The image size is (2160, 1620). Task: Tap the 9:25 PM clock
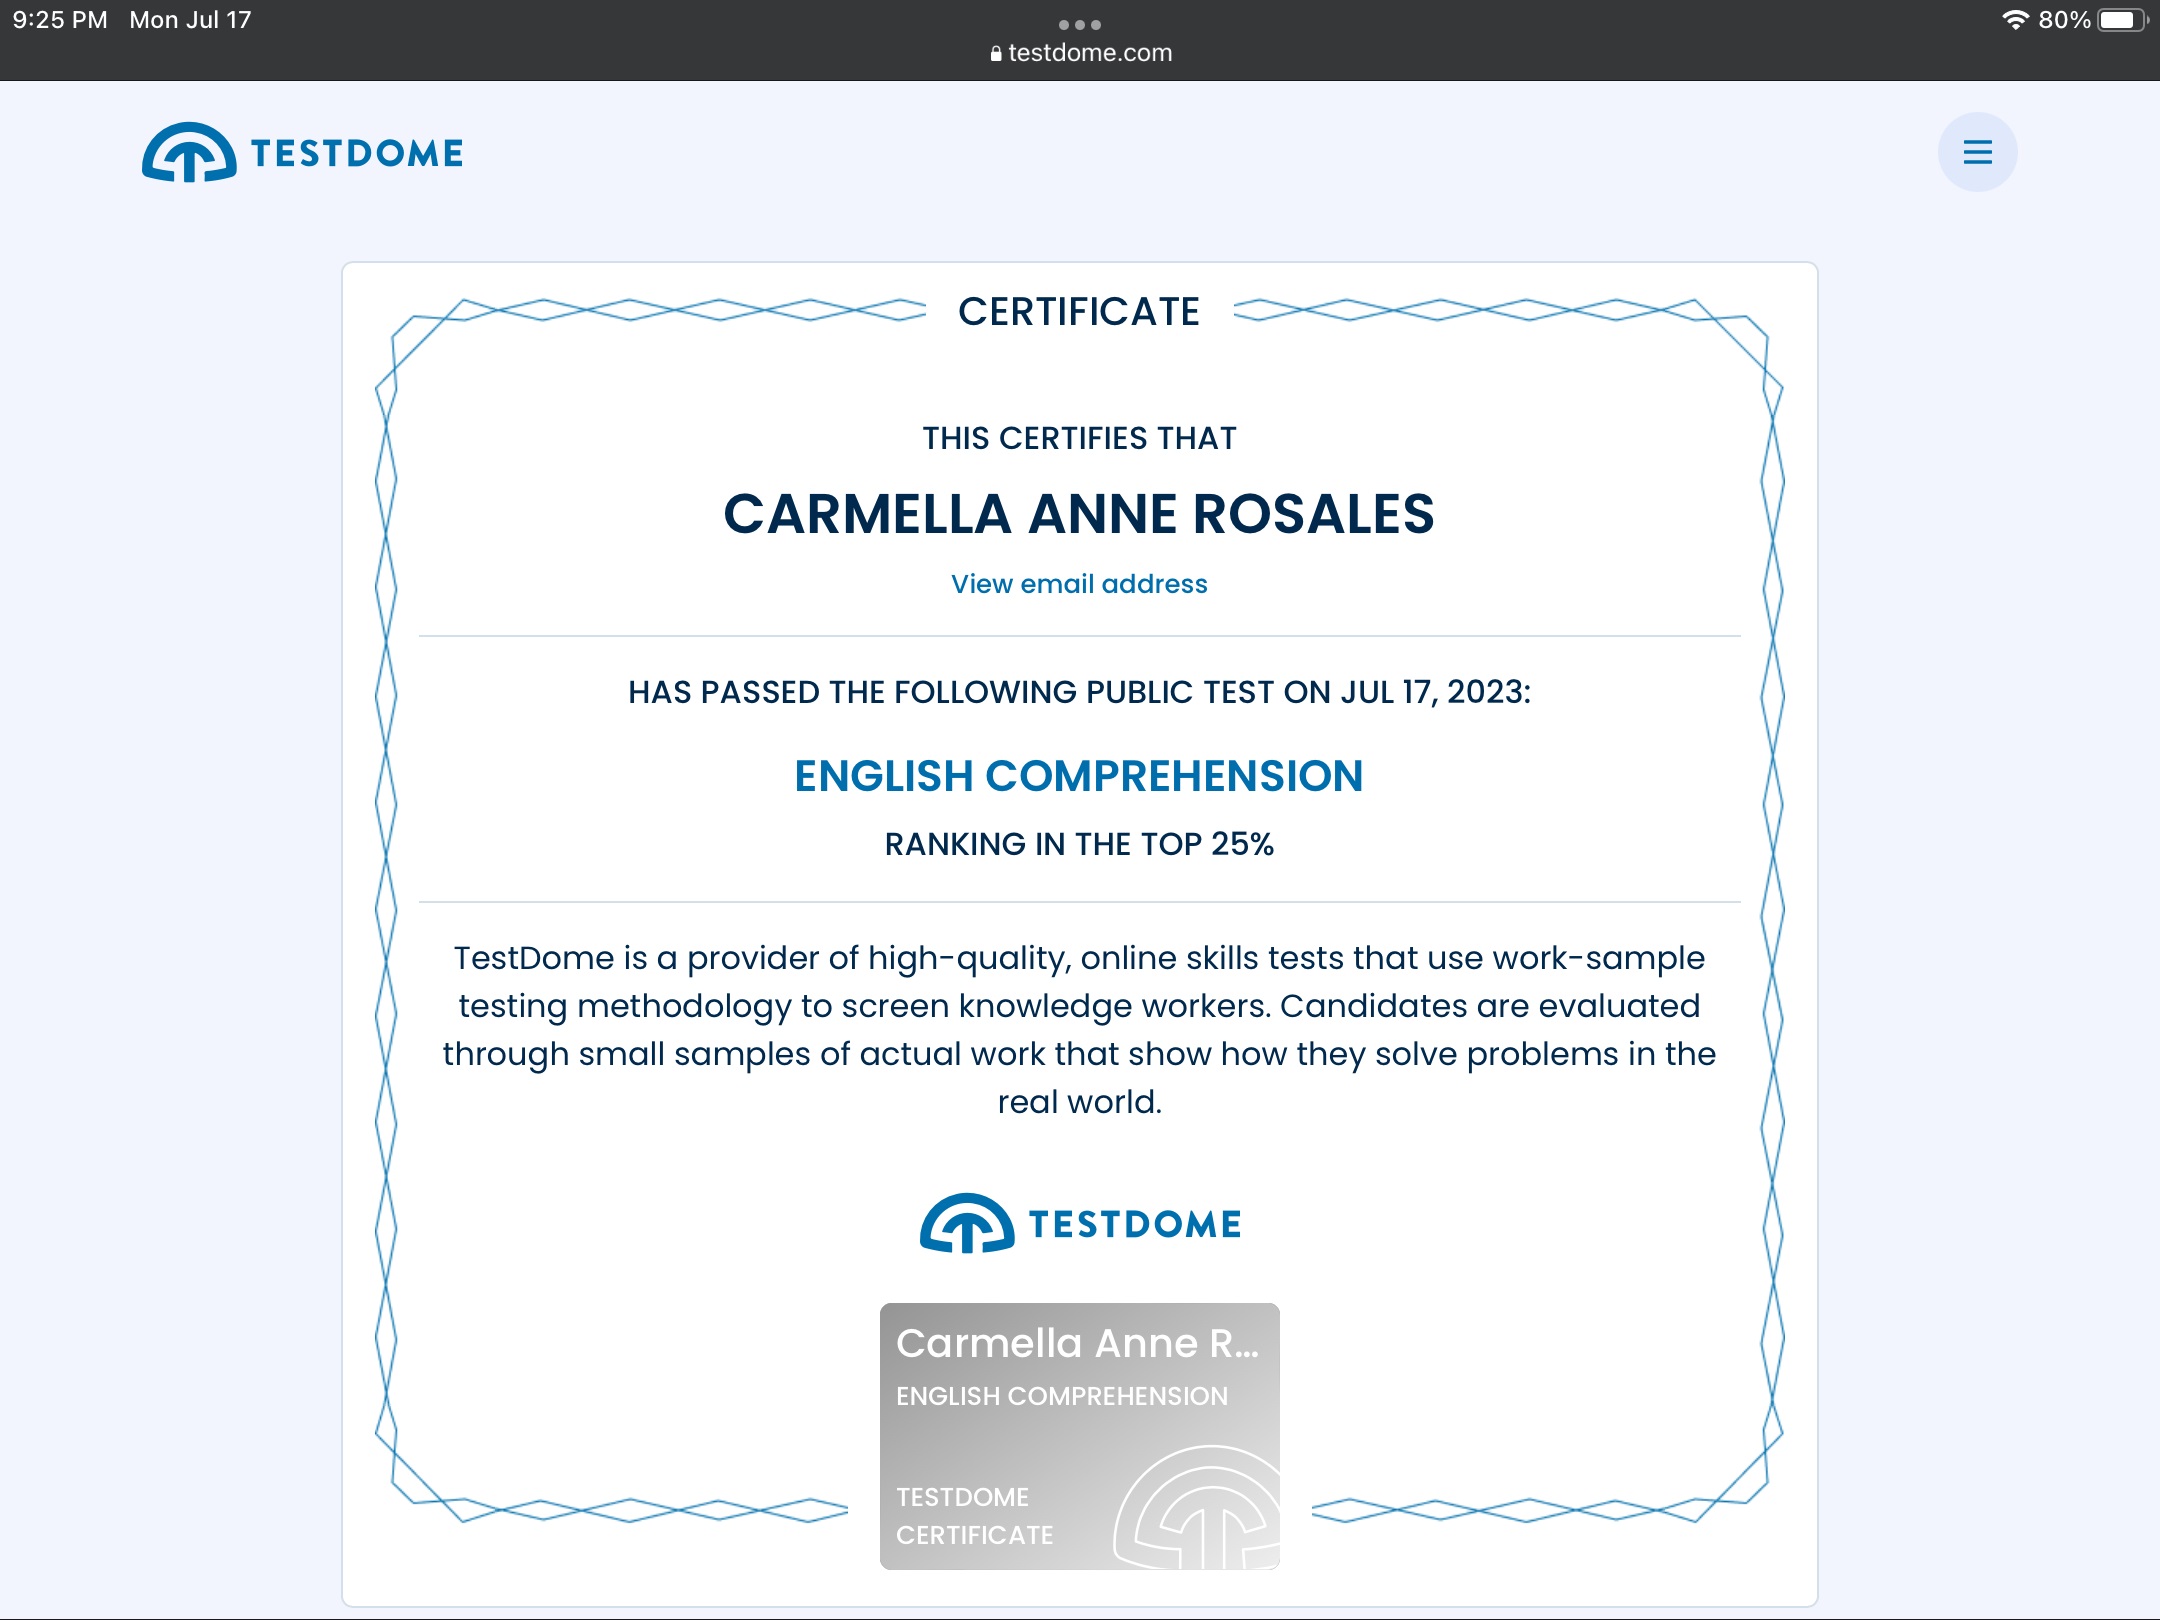60,20
